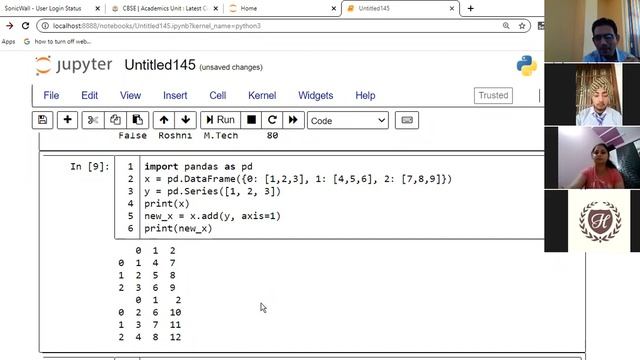Click the zoom magnifier icon in the address bar
This screenshot has height=360, width=640.
point(506,26)
